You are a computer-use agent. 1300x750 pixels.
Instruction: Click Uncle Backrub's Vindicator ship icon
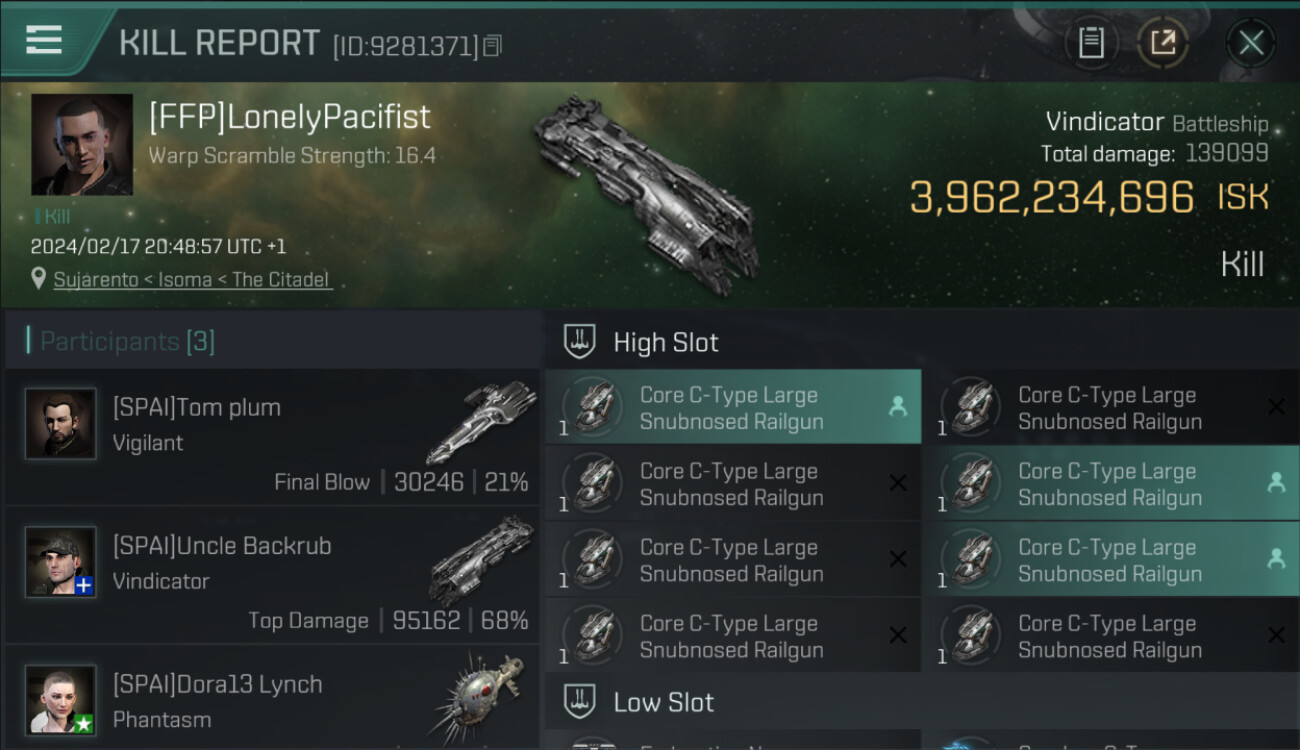click(x=483, y=558)
